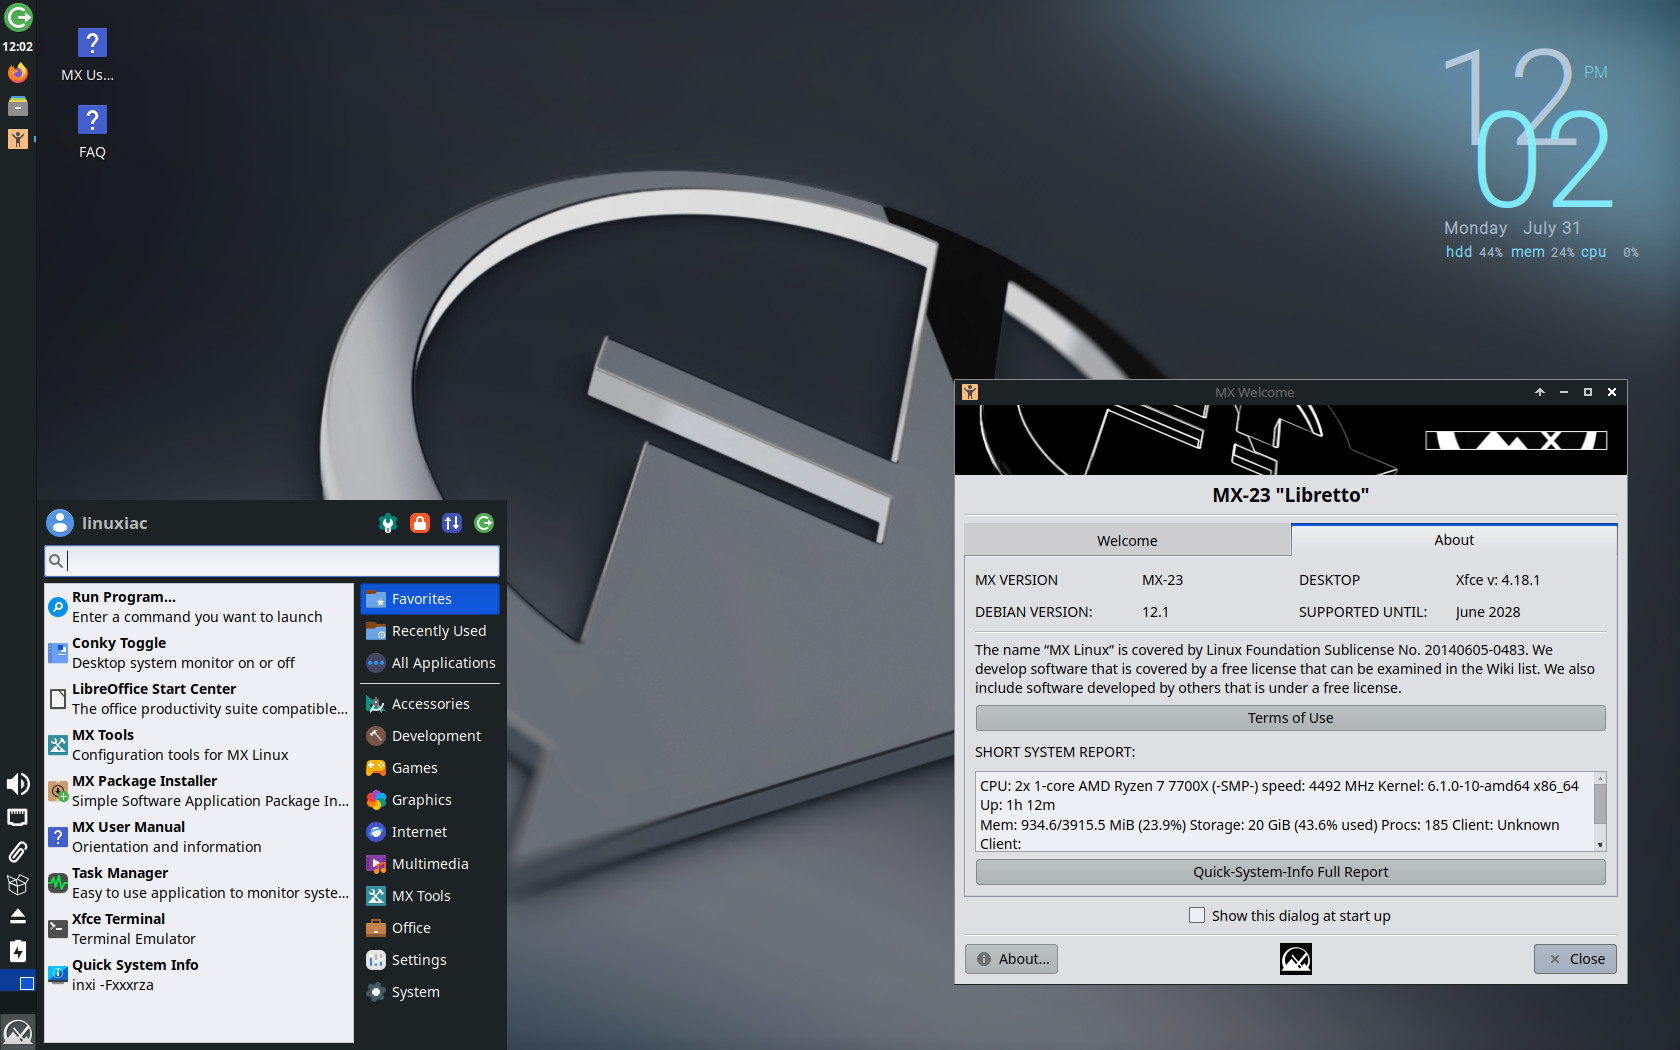1680x1050 pixels.
Task: Open the Multimedia category
Action: (x=430, y=864)
